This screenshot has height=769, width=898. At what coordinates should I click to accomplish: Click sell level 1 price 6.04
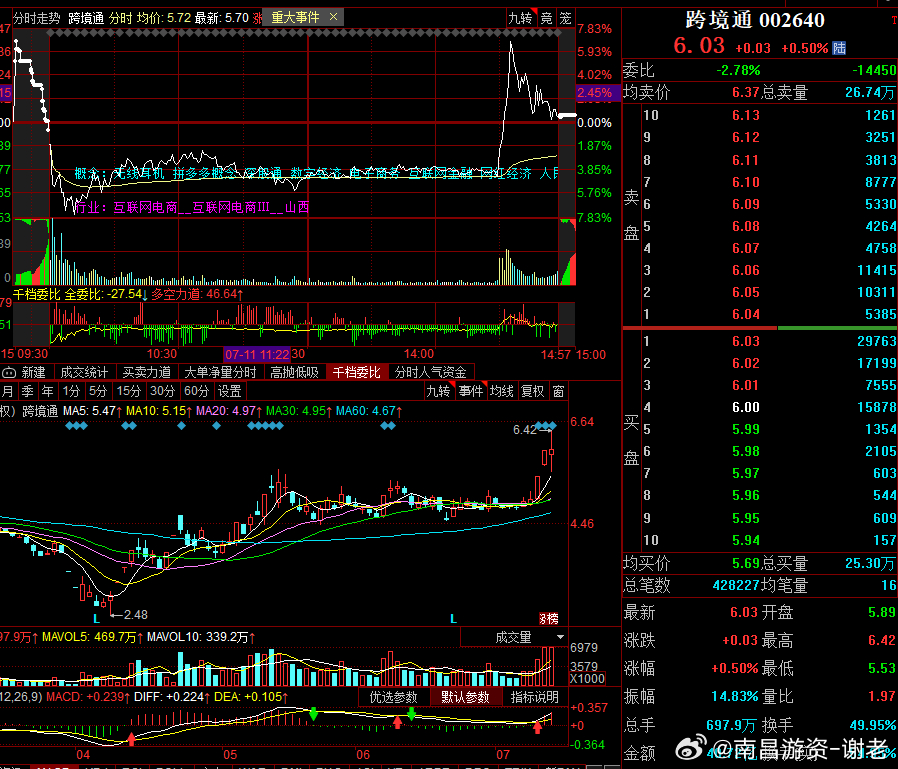click(746, 314)
